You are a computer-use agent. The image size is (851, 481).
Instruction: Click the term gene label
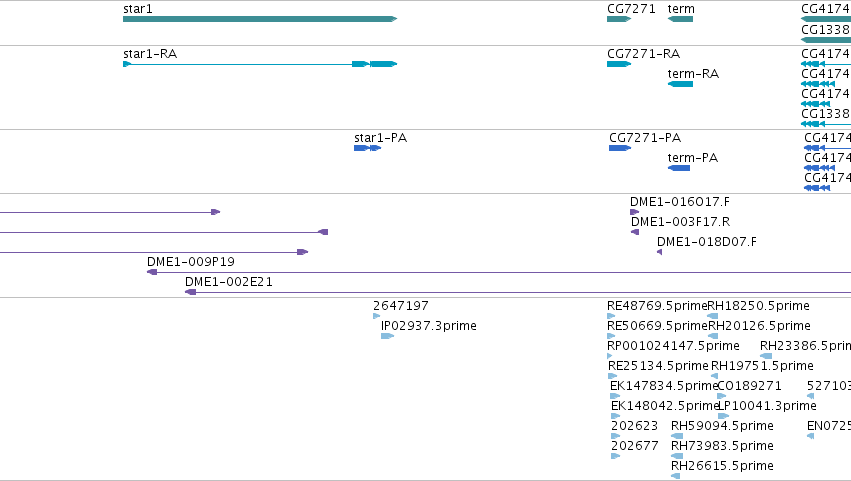tap(681, 9)
